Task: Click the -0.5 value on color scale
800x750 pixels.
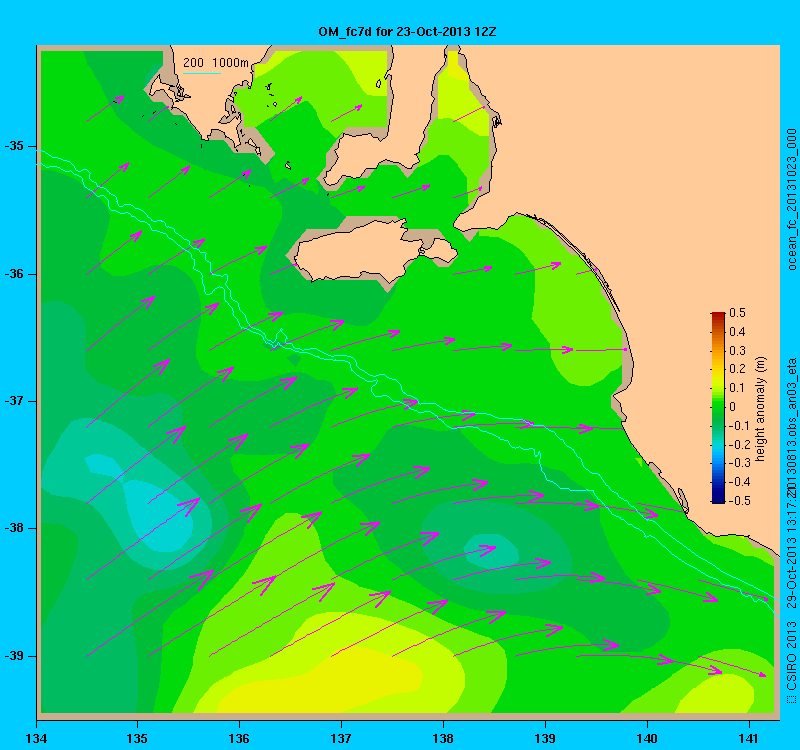Action: [739, 501]
